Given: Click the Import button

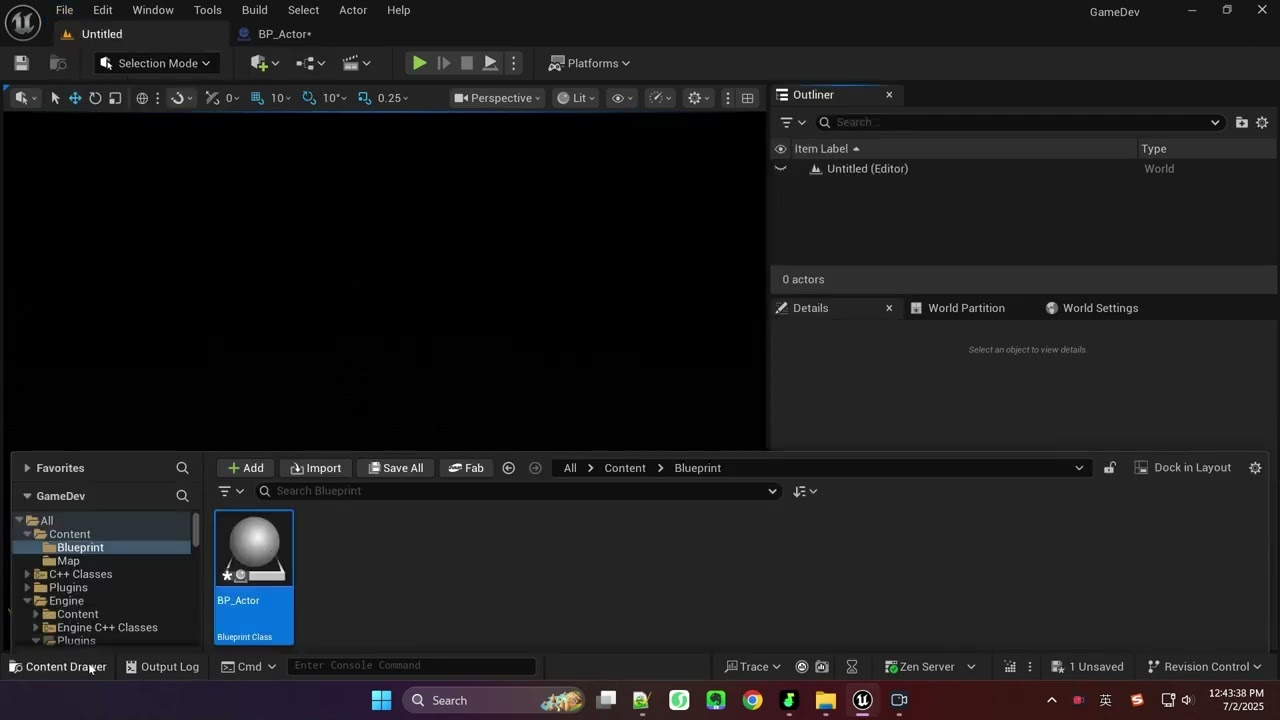Looking at the screenshot, I should pyautogui.click(x=316, y=468).
